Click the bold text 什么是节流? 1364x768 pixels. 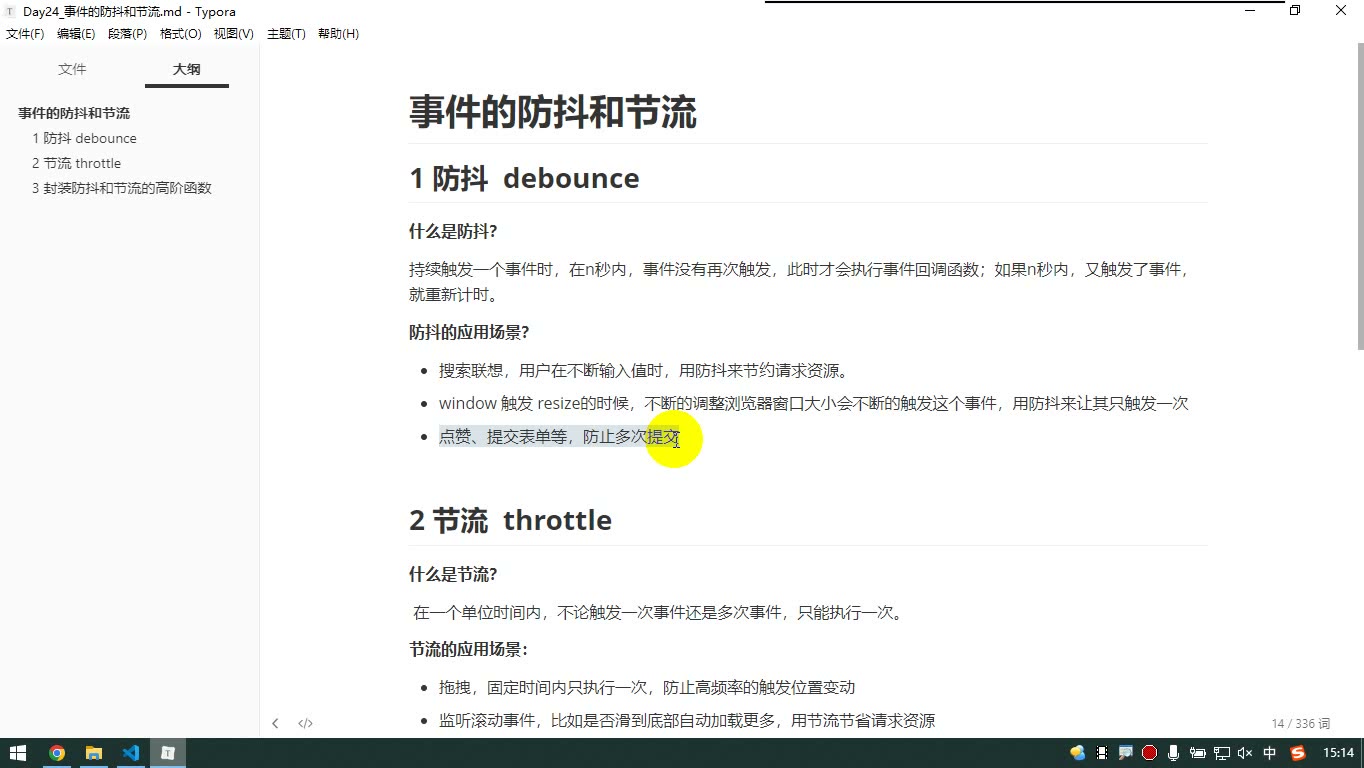(453, 574)
